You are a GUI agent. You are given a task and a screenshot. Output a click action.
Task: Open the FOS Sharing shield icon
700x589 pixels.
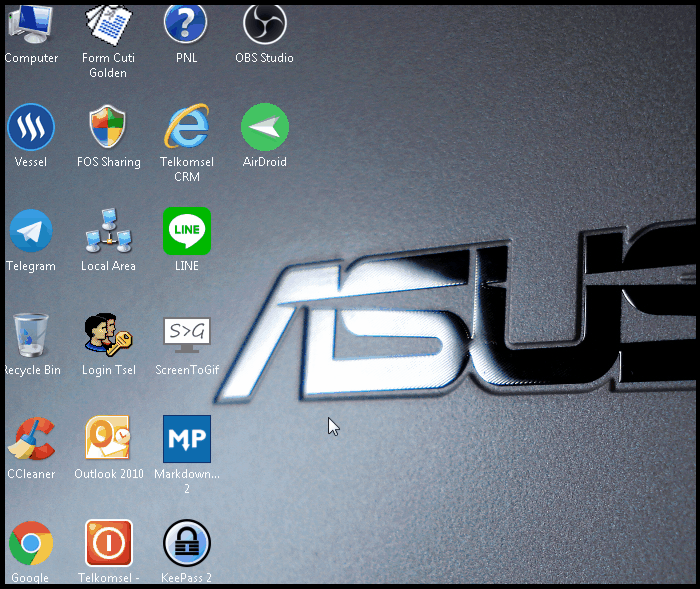click(108, 126)
